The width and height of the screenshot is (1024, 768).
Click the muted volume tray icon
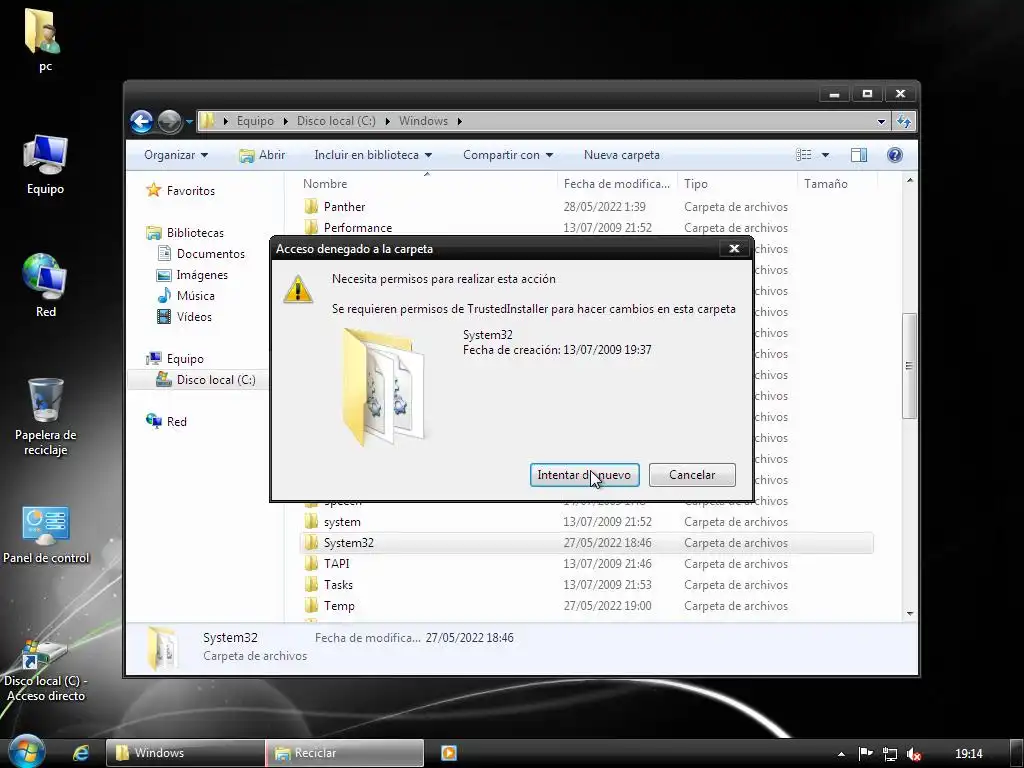point(914,754)
